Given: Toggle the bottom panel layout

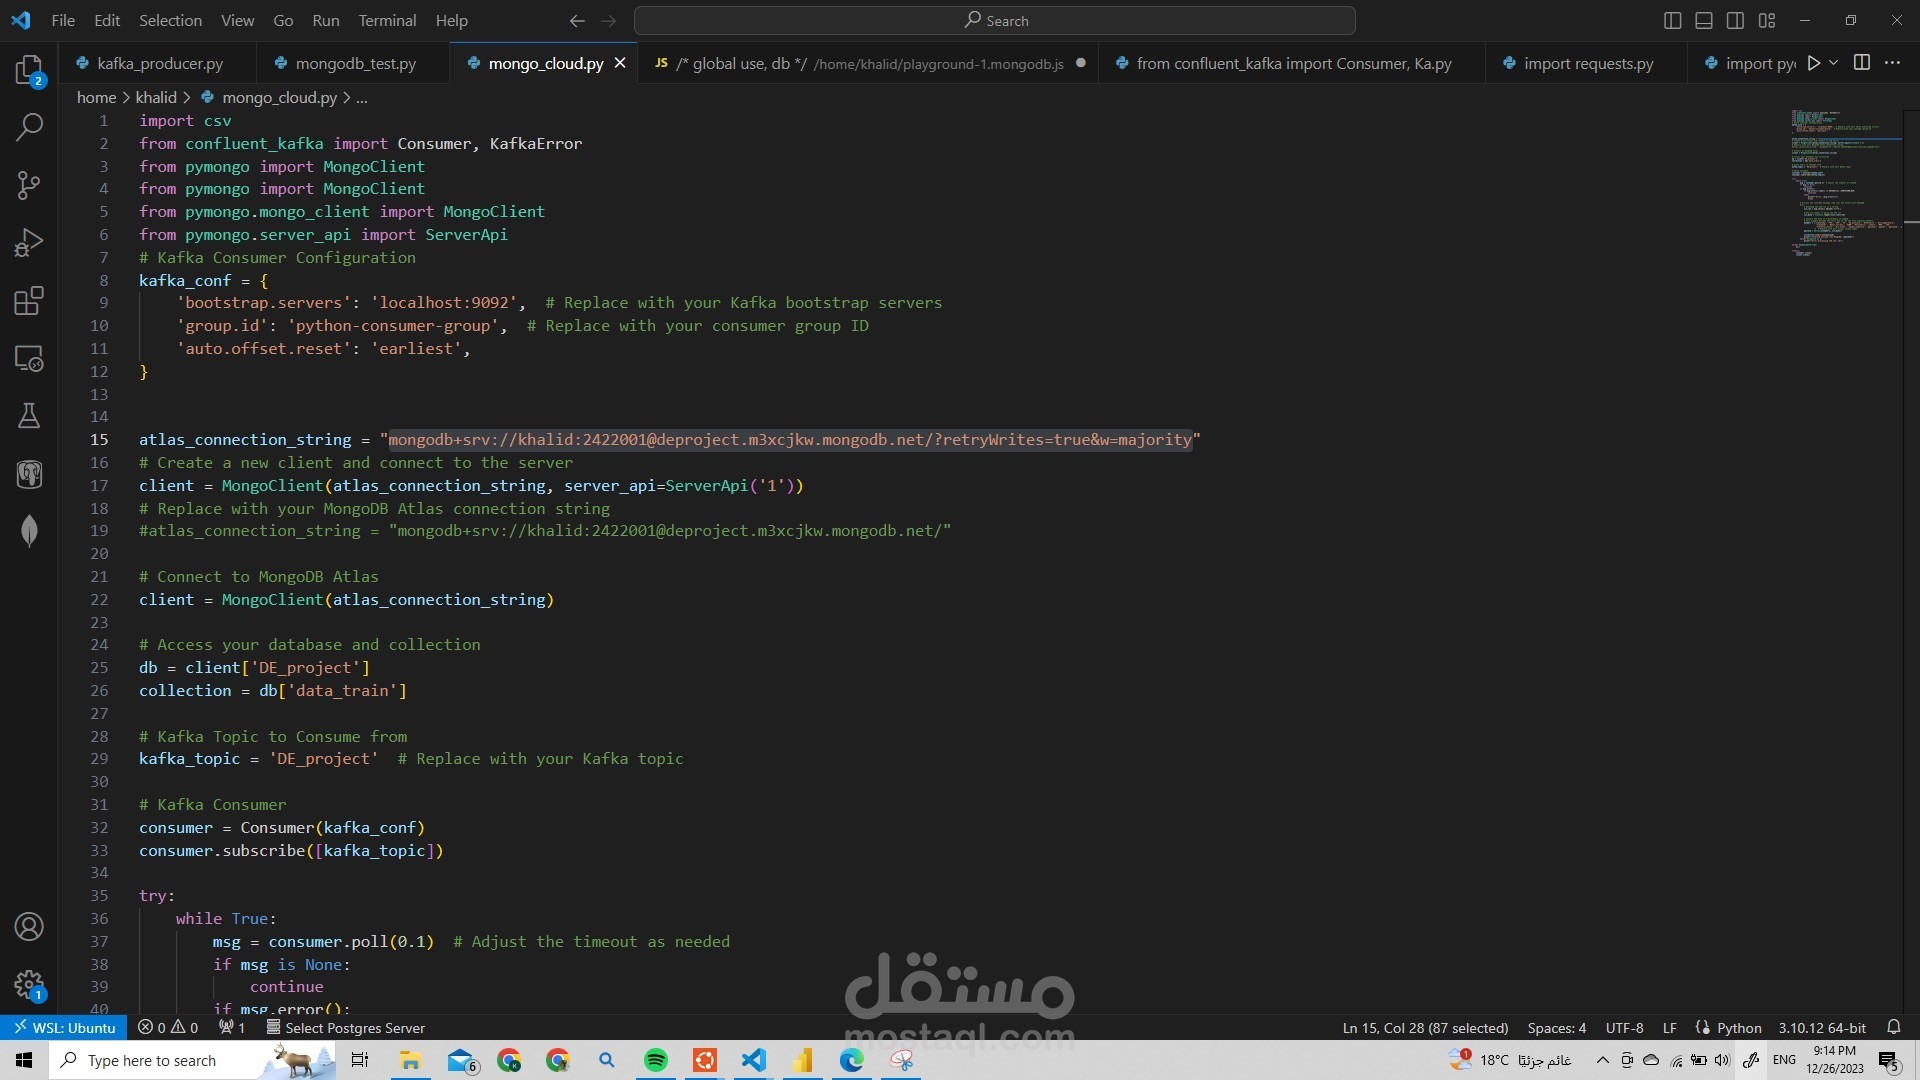Looking at the screenshot, I should point(1704,20).
